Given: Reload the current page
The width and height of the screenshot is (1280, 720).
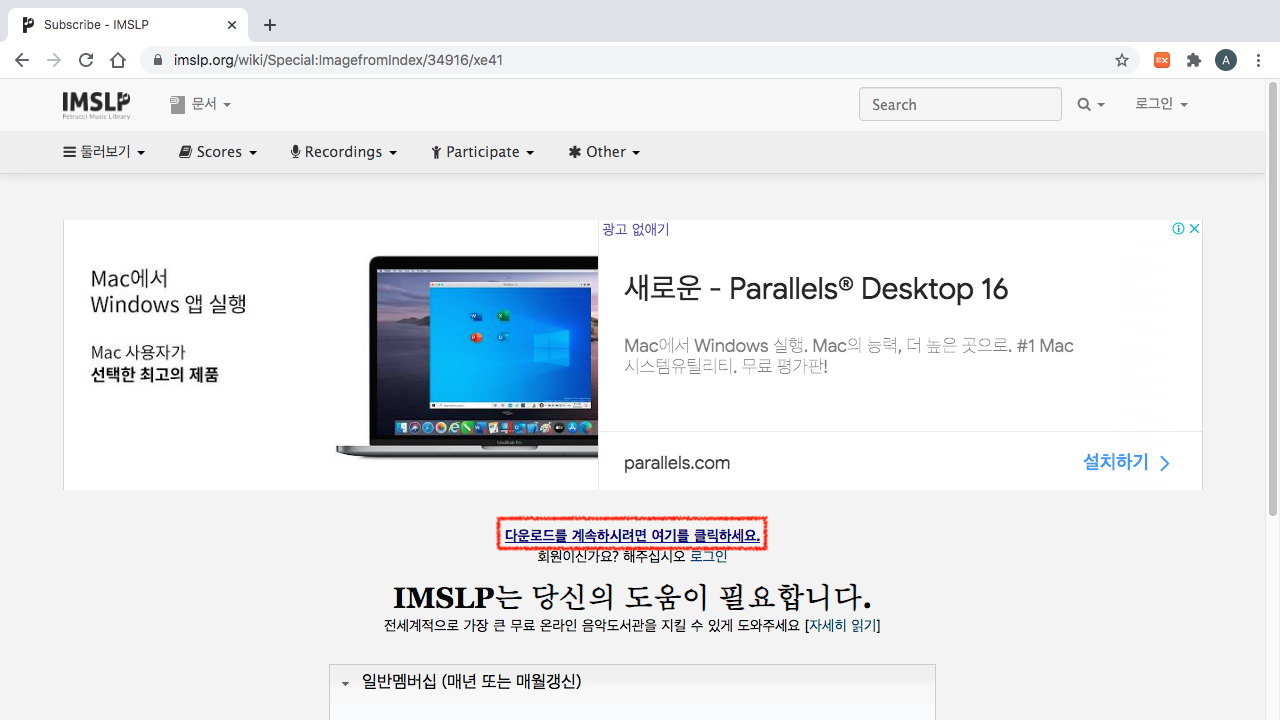Looking at the screenshot, I should point(86,60).
